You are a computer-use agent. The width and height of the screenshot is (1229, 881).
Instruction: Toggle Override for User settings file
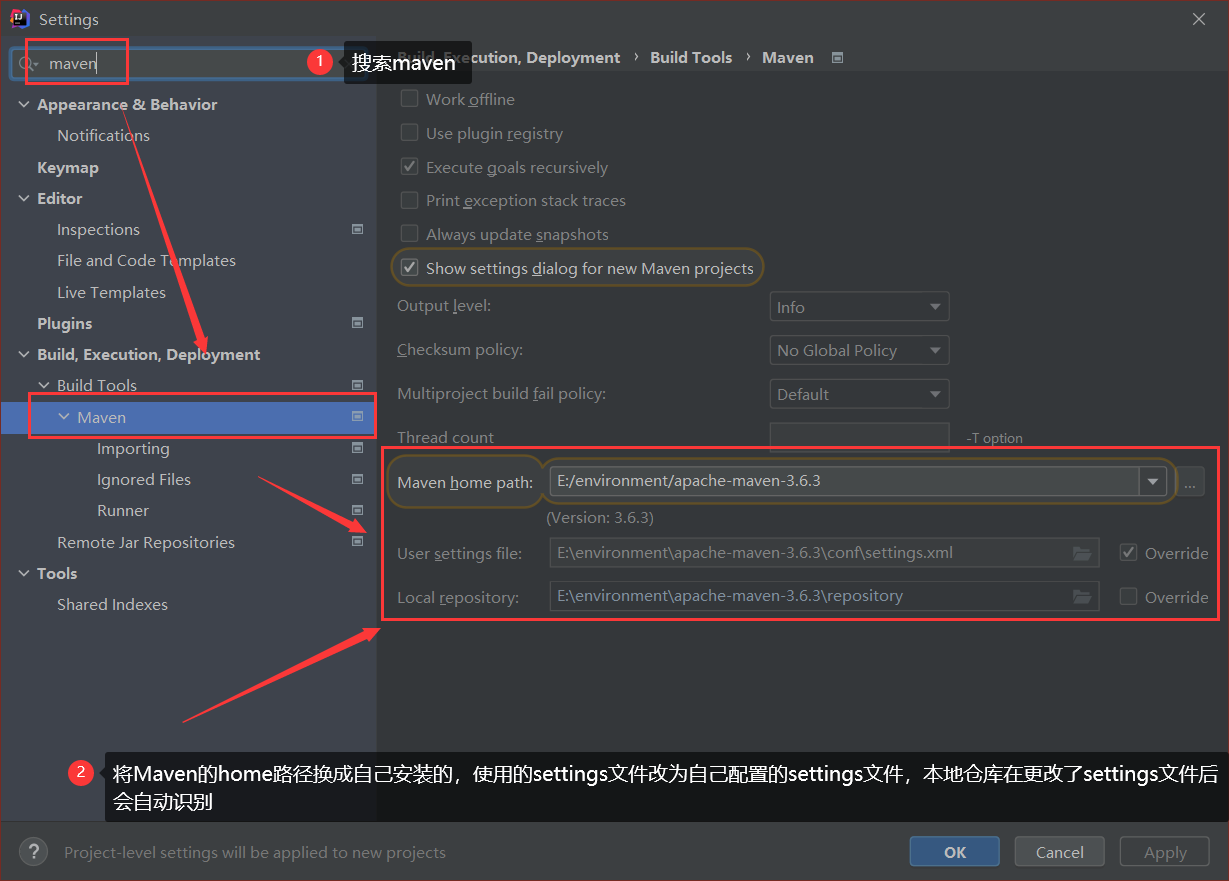point(1129,553)
